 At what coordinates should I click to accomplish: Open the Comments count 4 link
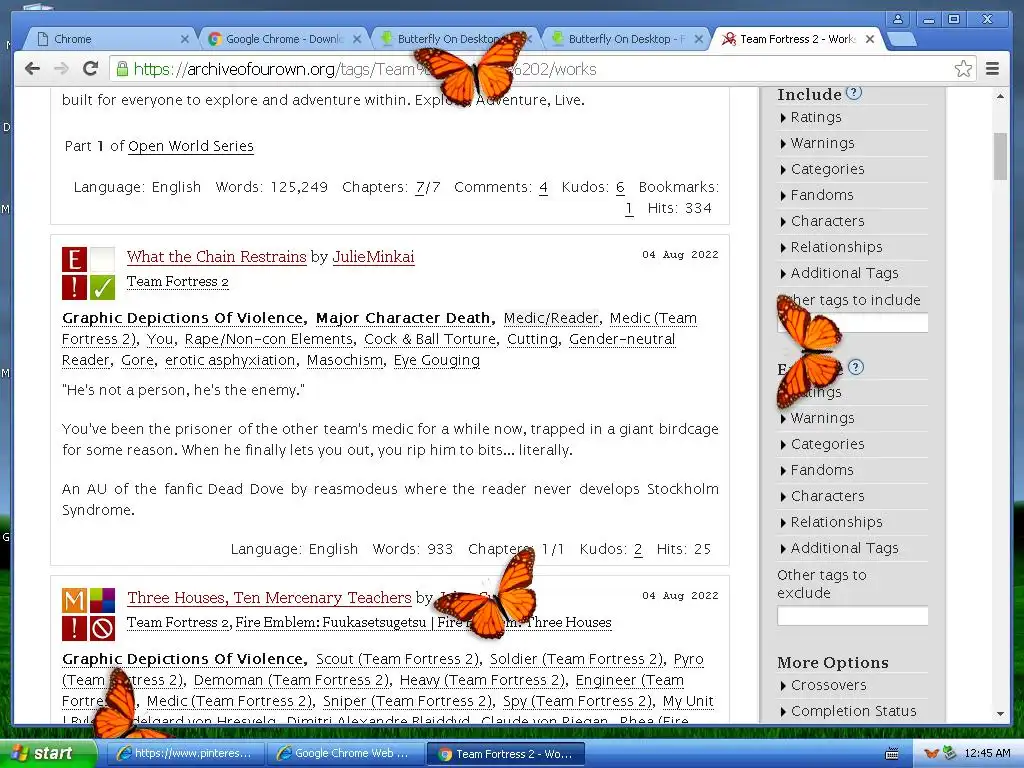point(543,187)
